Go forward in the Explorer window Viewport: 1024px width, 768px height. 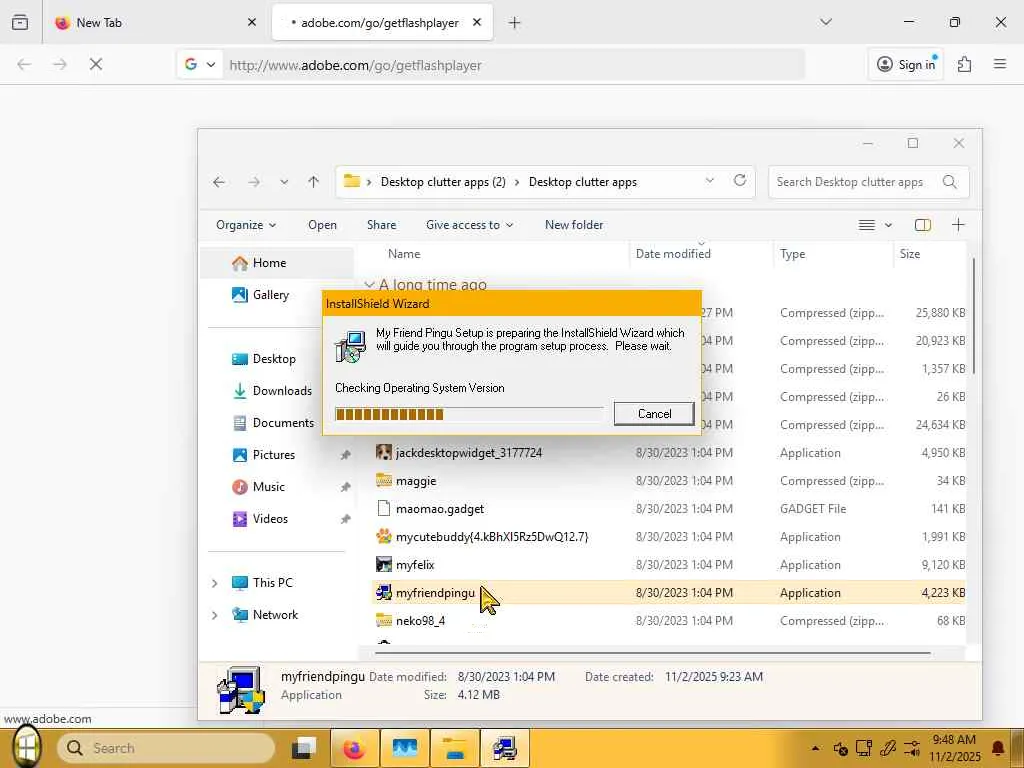point(254,182)
